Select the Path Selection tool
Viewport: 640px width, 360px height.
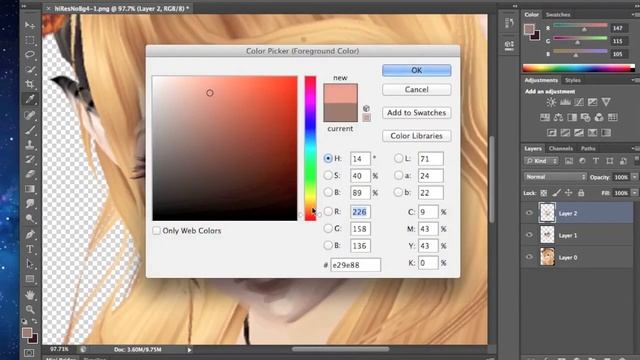point(30,264)
